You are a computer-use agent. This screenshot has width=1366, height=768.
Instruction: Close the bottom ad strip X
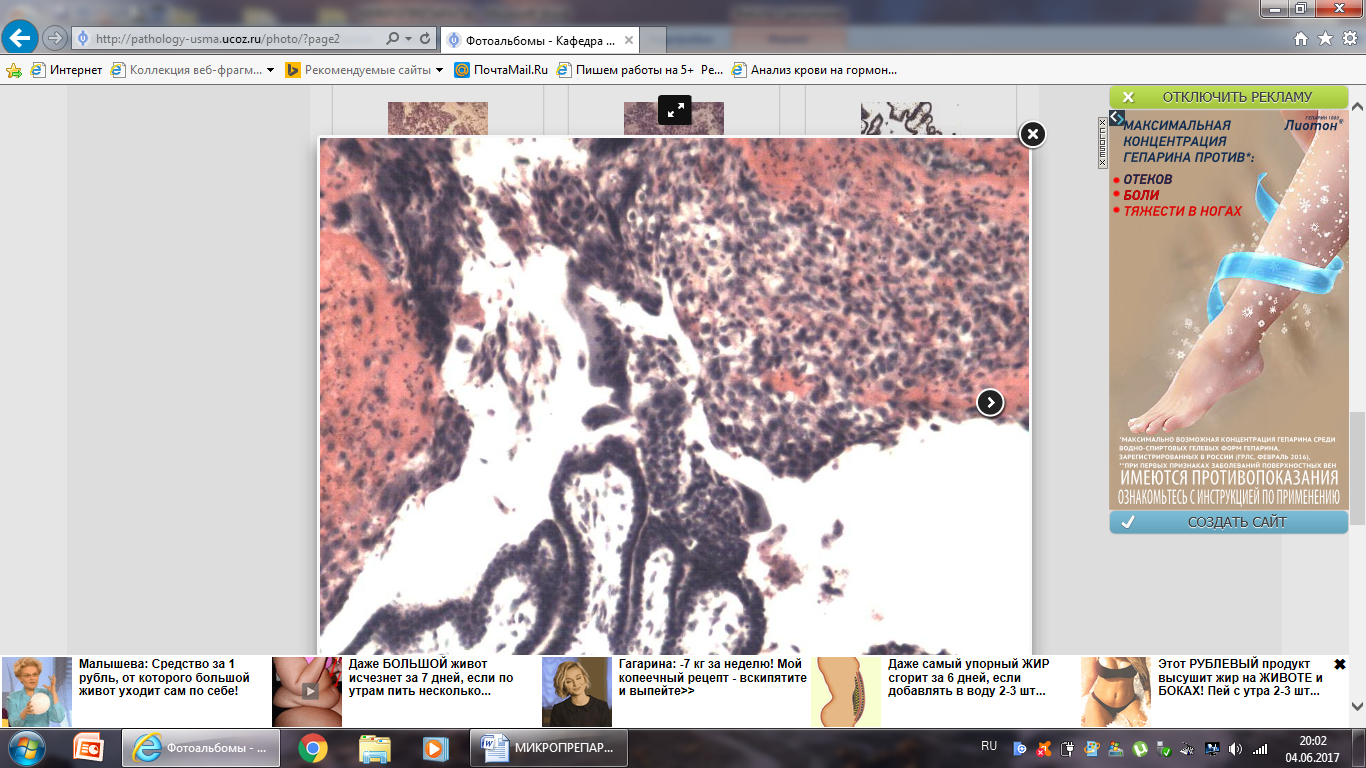click(x=1340, y=664)
